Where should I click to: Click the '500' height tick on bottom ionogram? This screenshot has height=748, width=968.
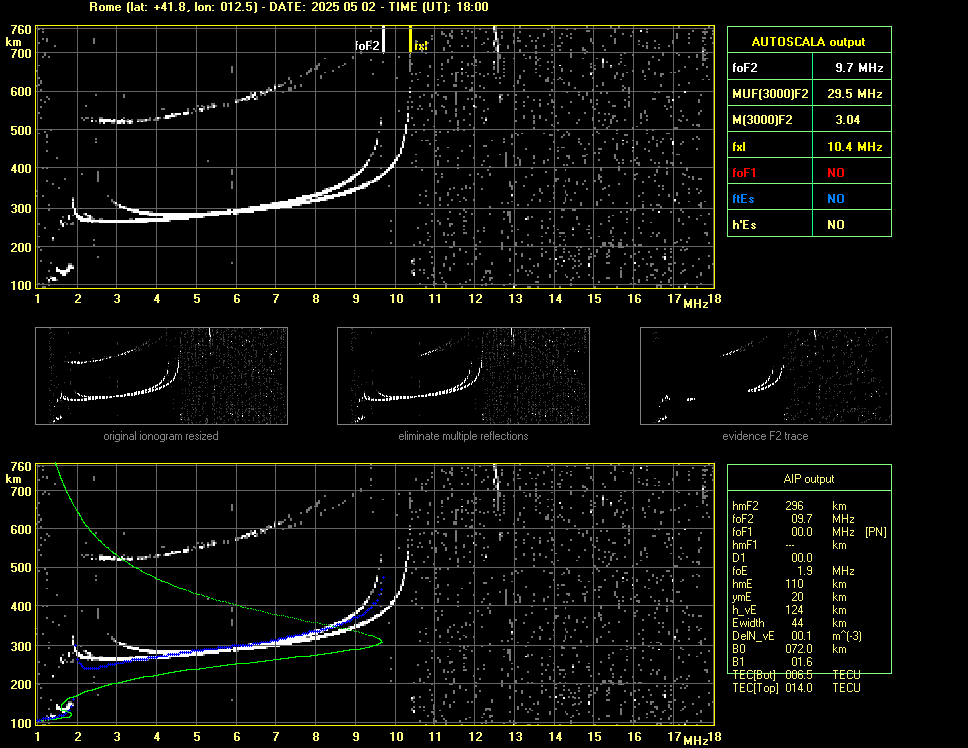click(21, 568)
